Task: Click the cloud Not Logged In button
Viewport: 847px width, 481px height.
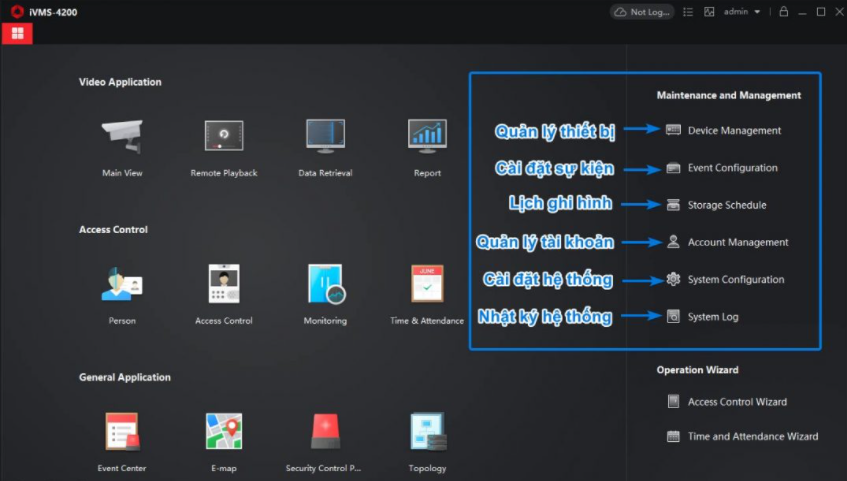Action: coord(642,11)
